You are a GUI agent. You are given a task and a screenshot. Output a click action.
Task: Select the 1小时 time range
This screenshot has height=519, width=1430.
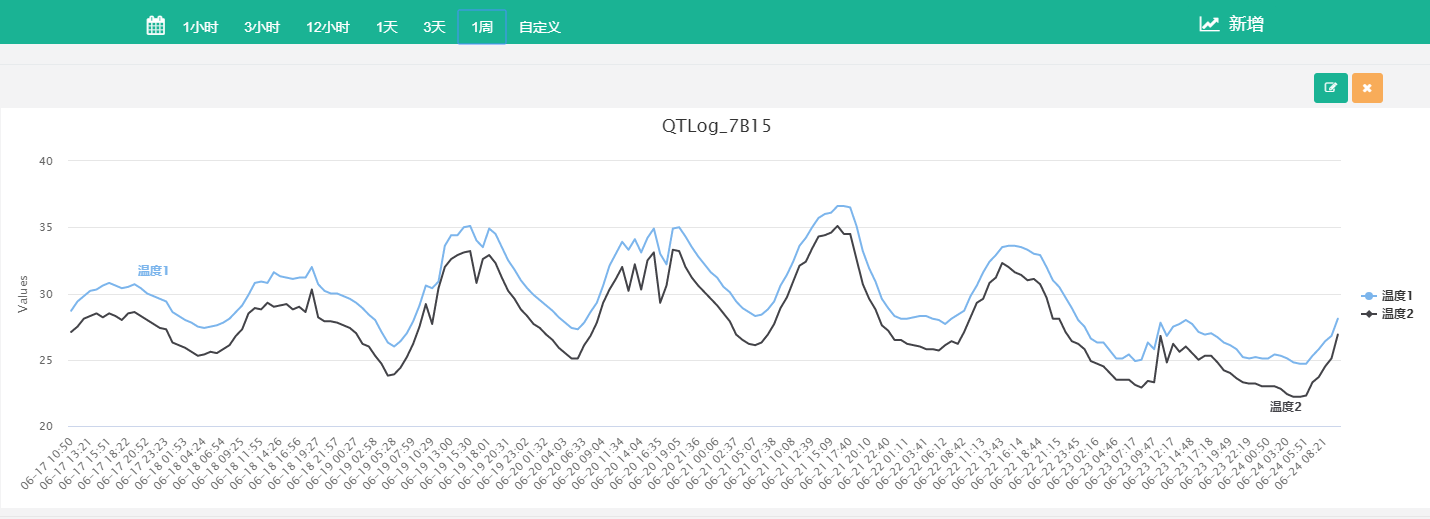[x=200, y=27]
